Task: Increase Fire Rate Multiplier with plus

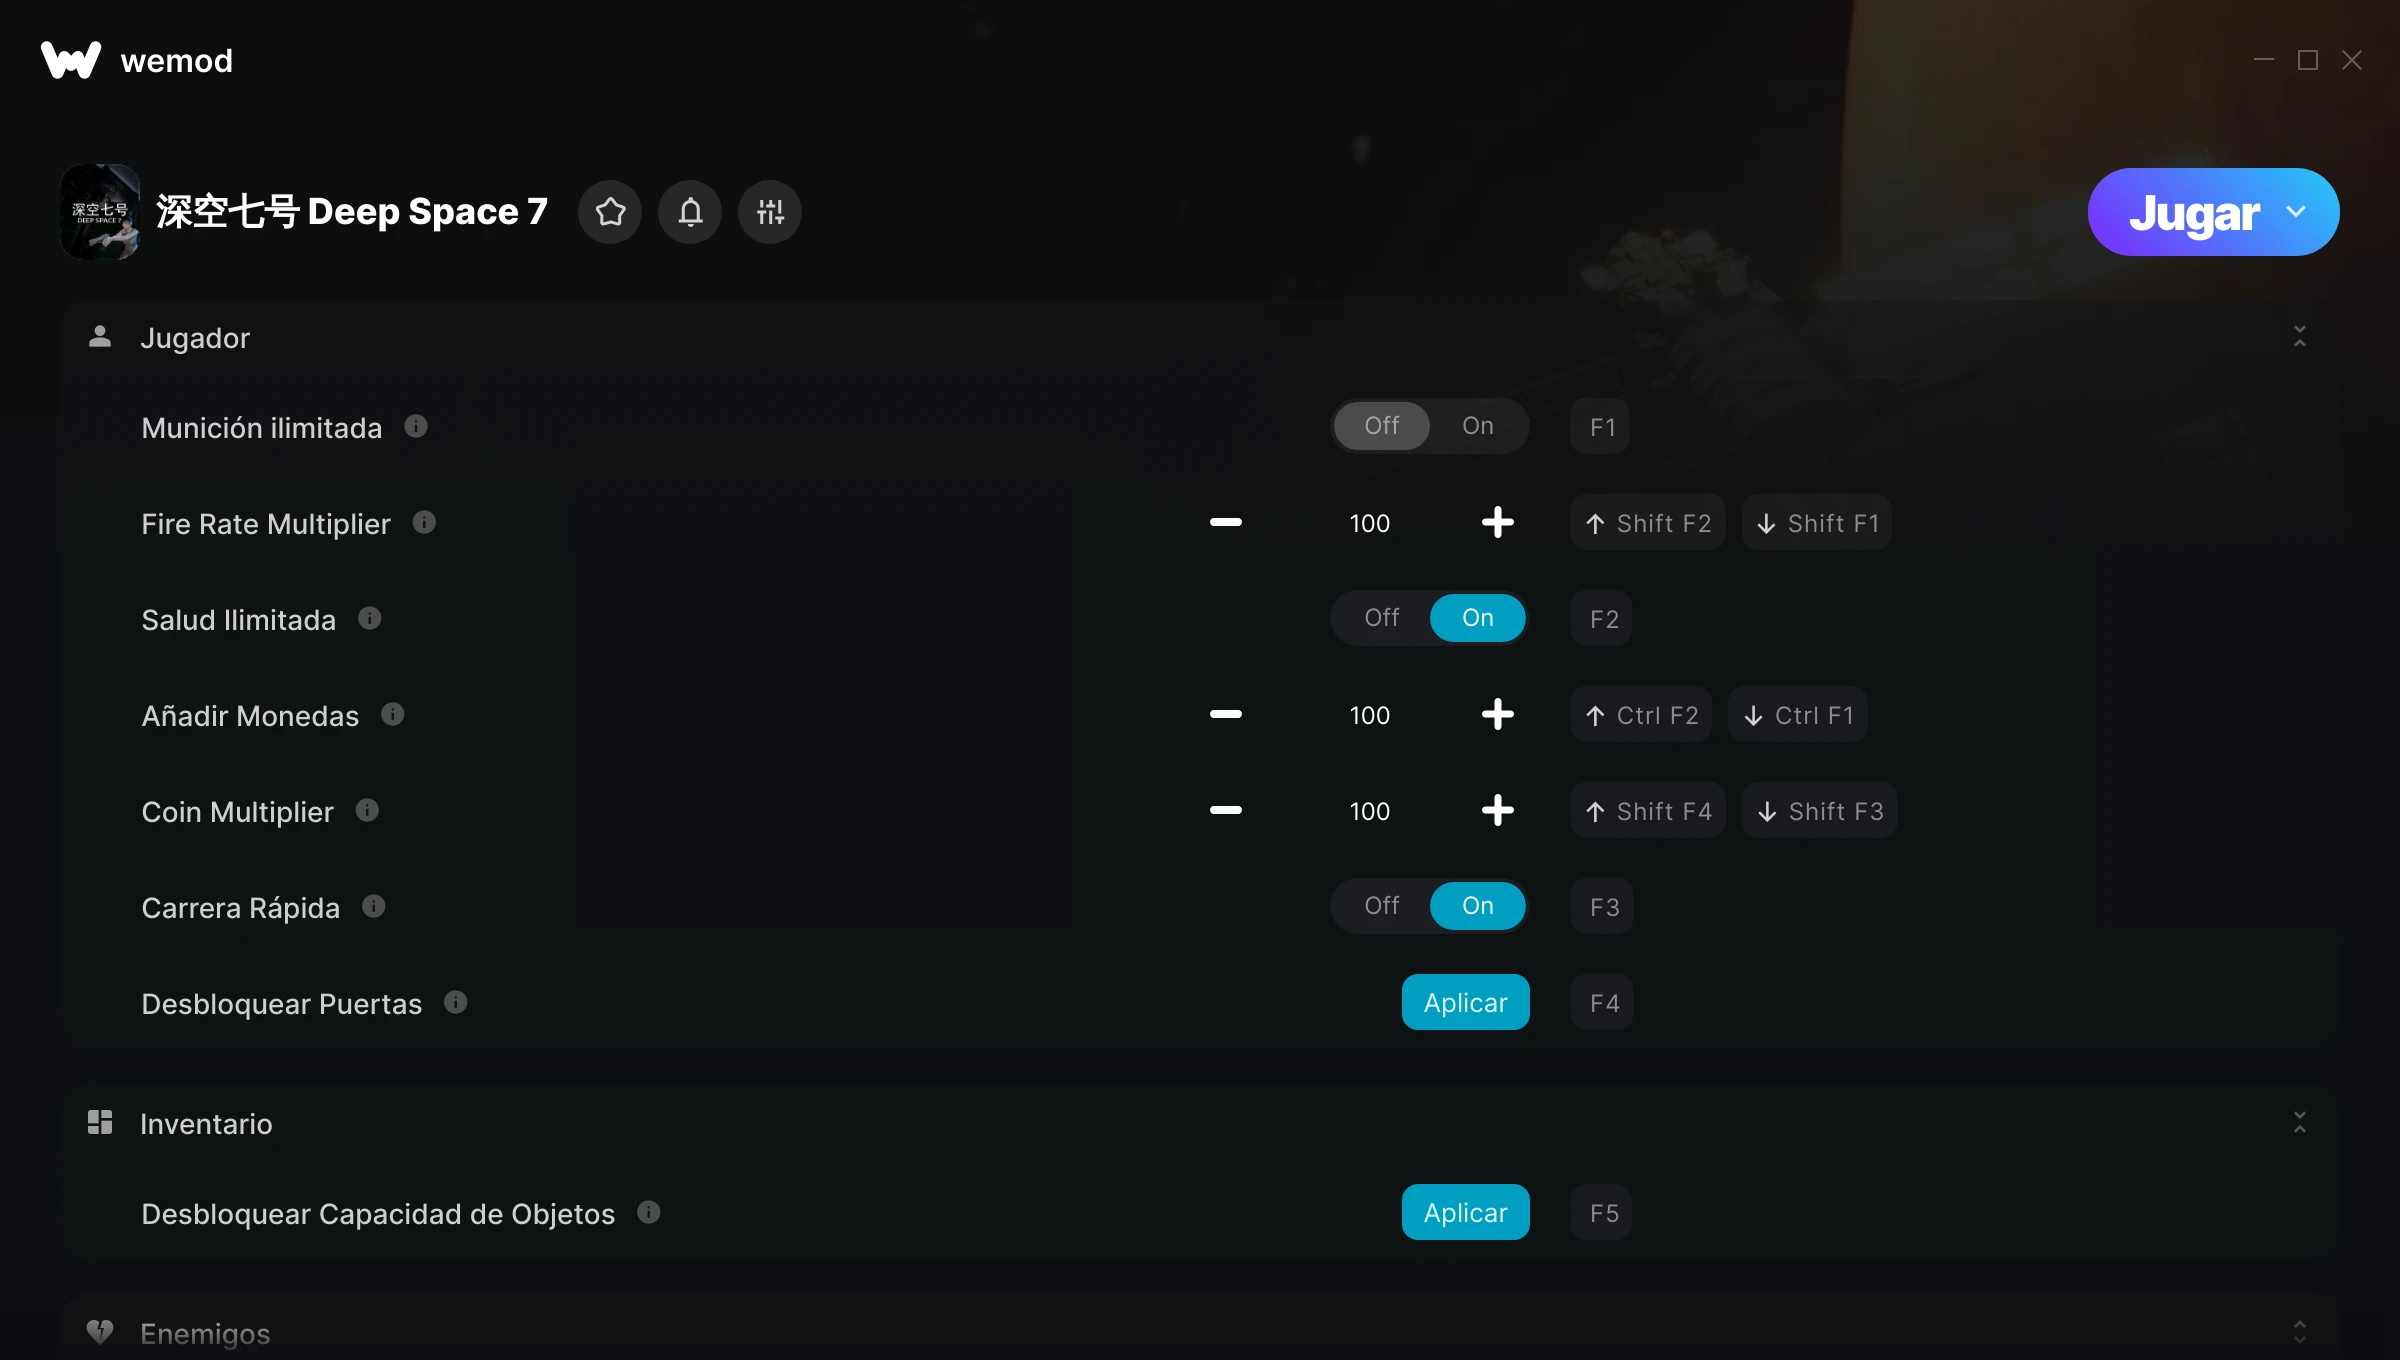Action: tap(1498, 522)
